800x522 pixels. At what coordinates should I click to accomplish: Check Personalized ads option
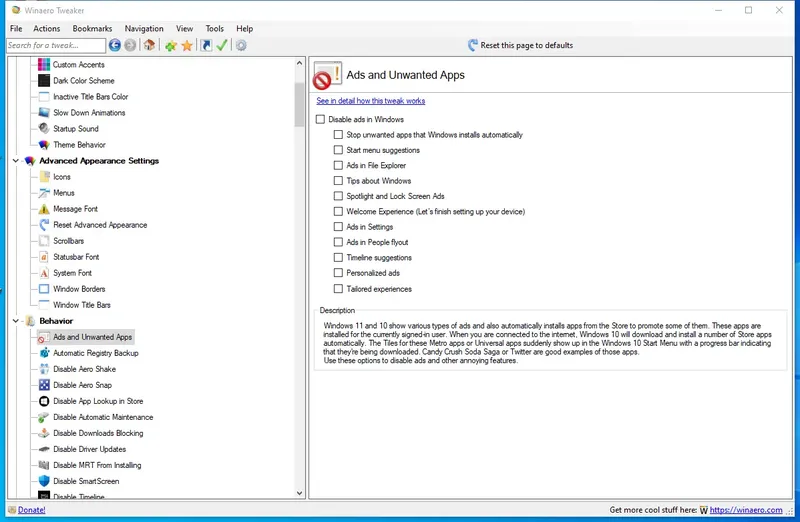click(338, 272)
